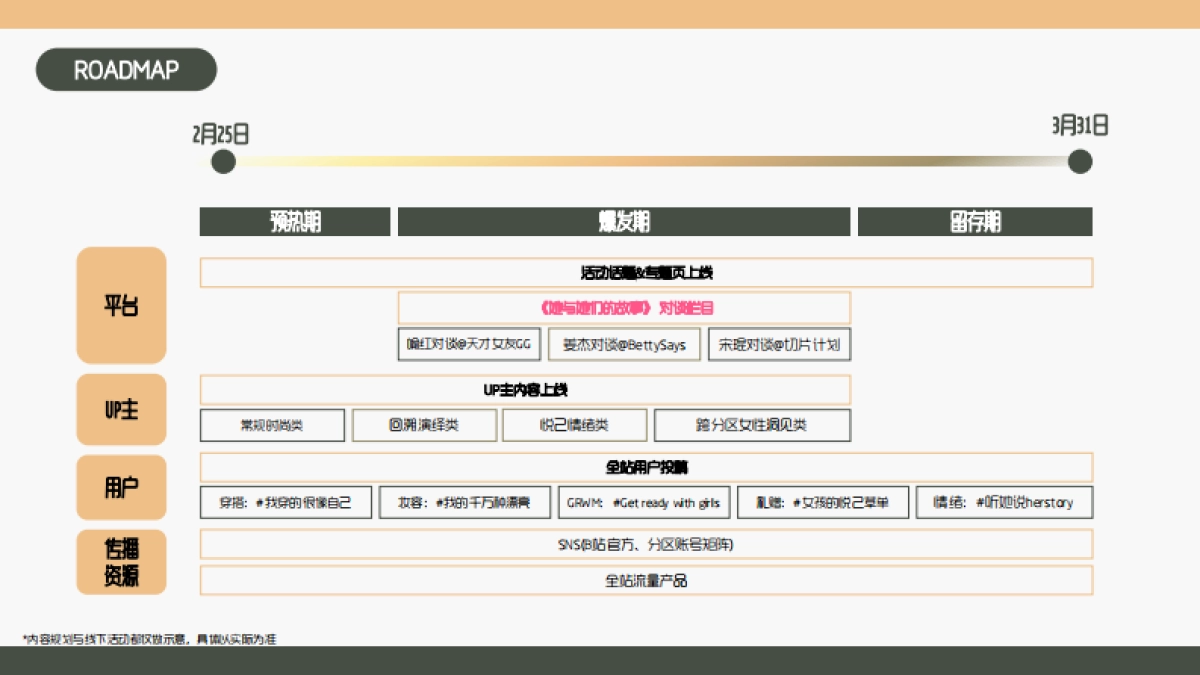Click the ROADMAP badge at top left
This screenshot has height=675, width=1200.
[126, 70]
